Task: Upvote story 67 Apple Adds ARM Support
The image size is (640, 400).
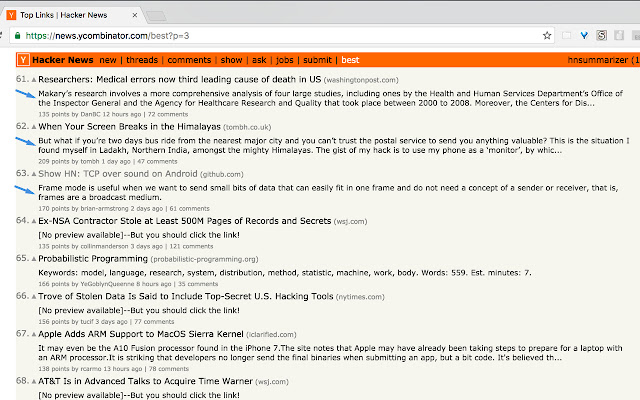Action: click(x=34, y=334)
